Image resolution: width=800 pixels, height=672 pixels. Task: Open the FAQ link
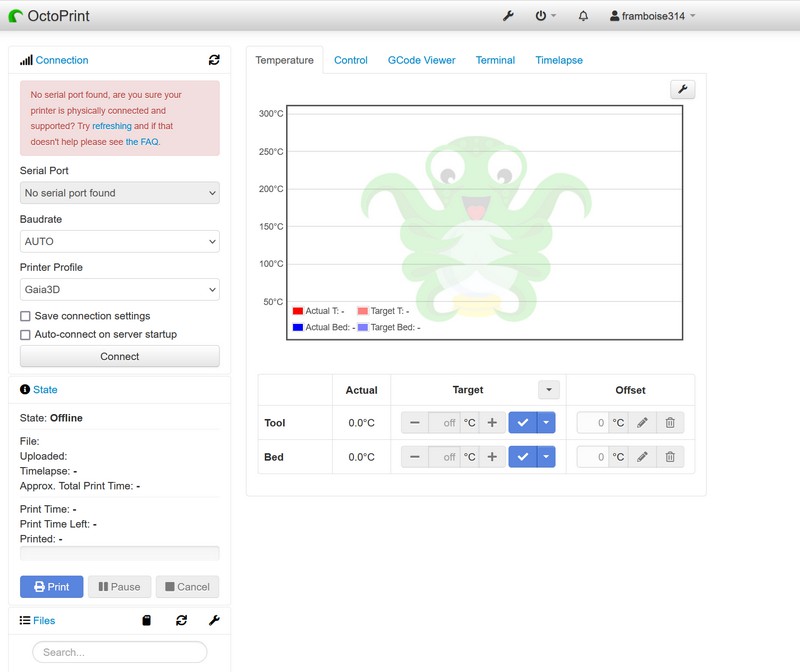tap(142, 142)
